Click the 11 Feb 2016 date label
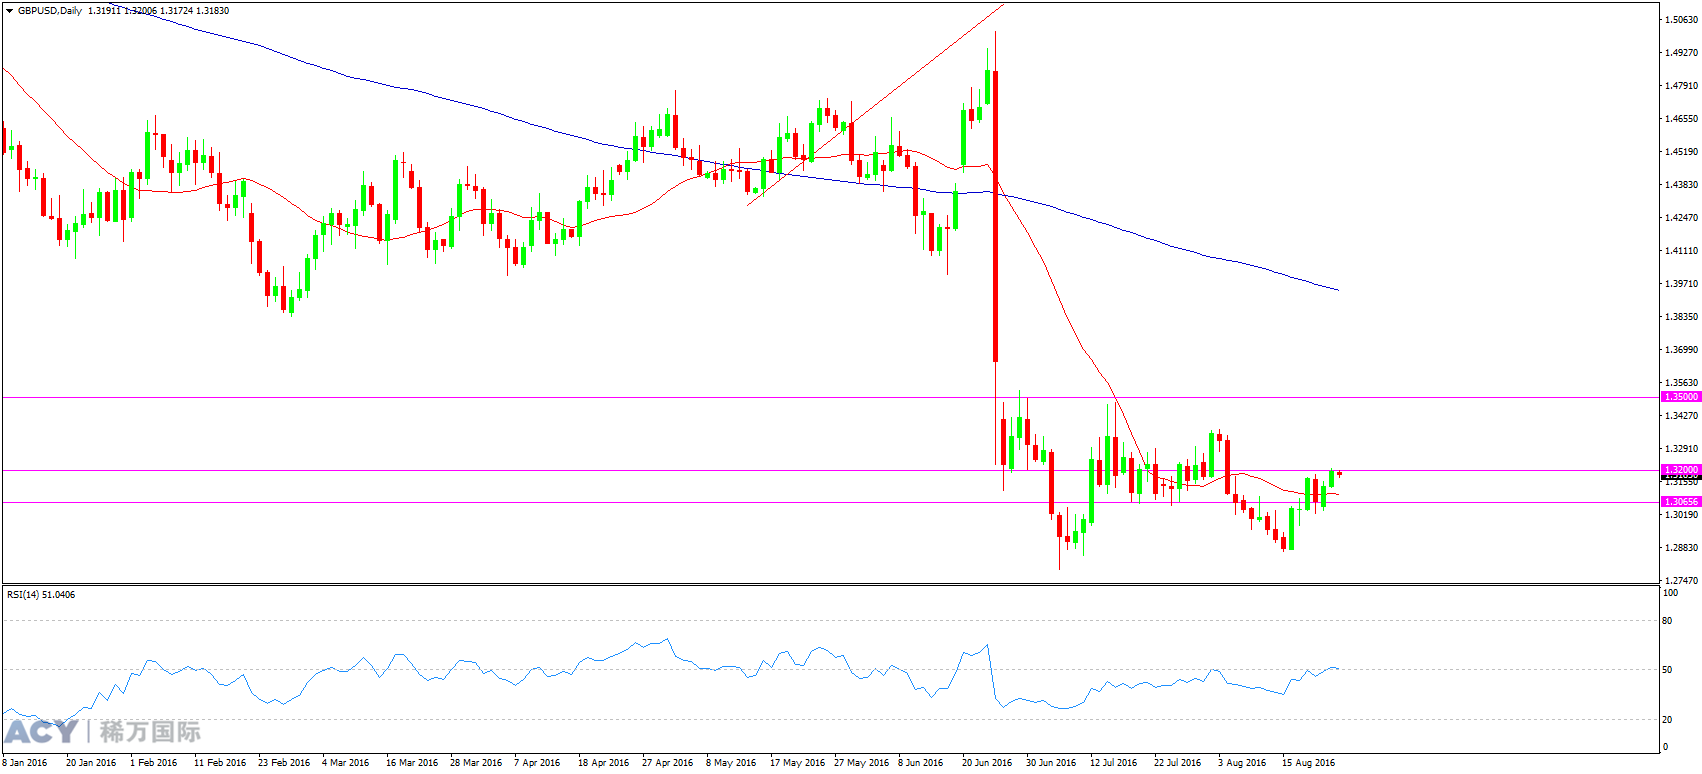The width and height of the screenshot is (1702, 774). click(220, 762)
